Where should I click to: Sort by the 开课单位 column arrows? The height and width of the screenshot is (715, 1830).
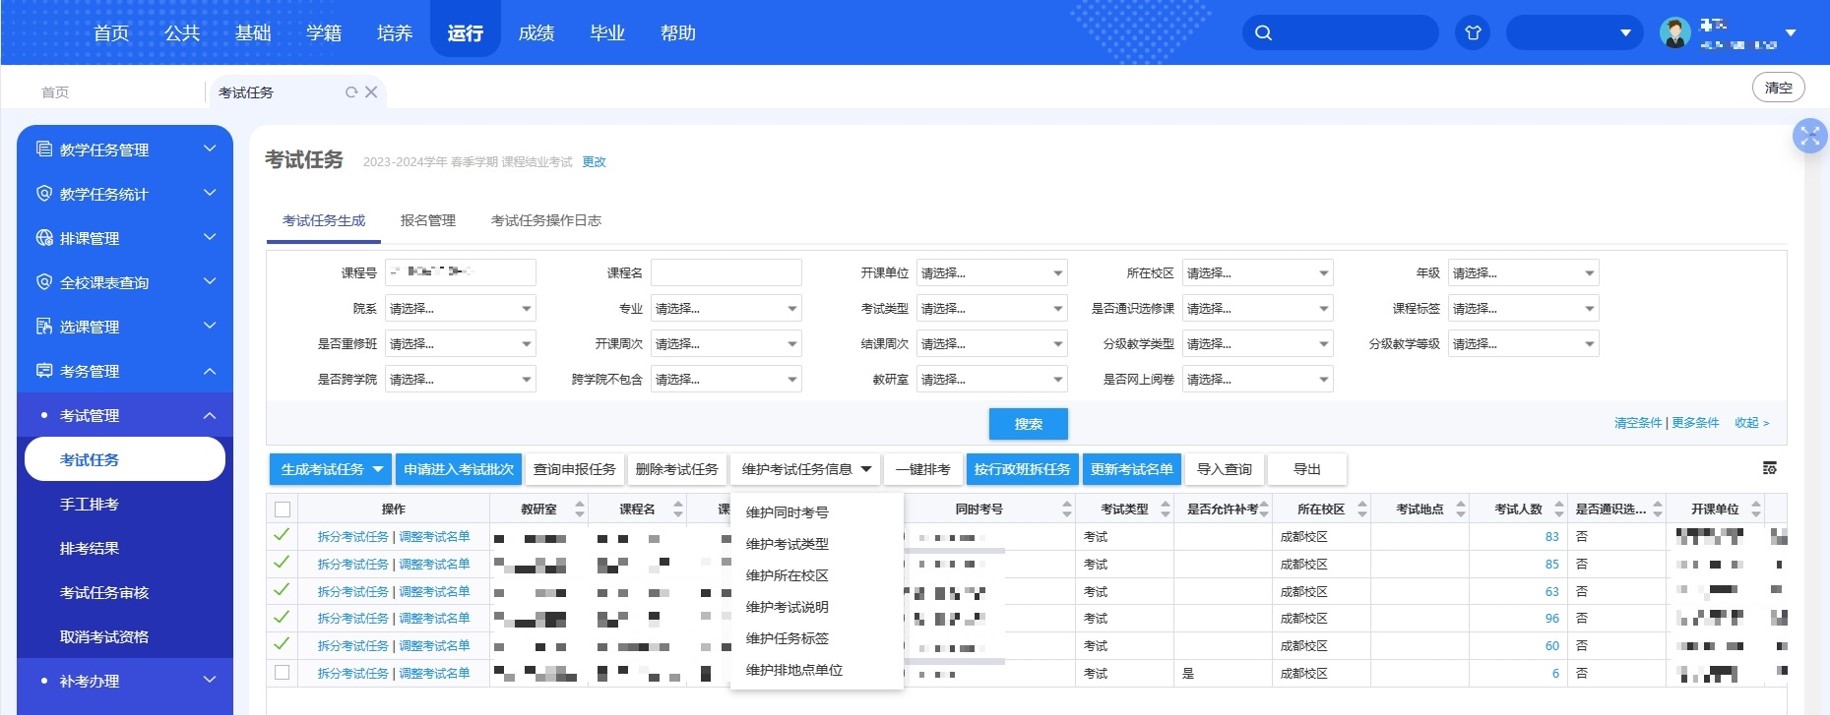pyautogui.click(x=1756, y=509)
